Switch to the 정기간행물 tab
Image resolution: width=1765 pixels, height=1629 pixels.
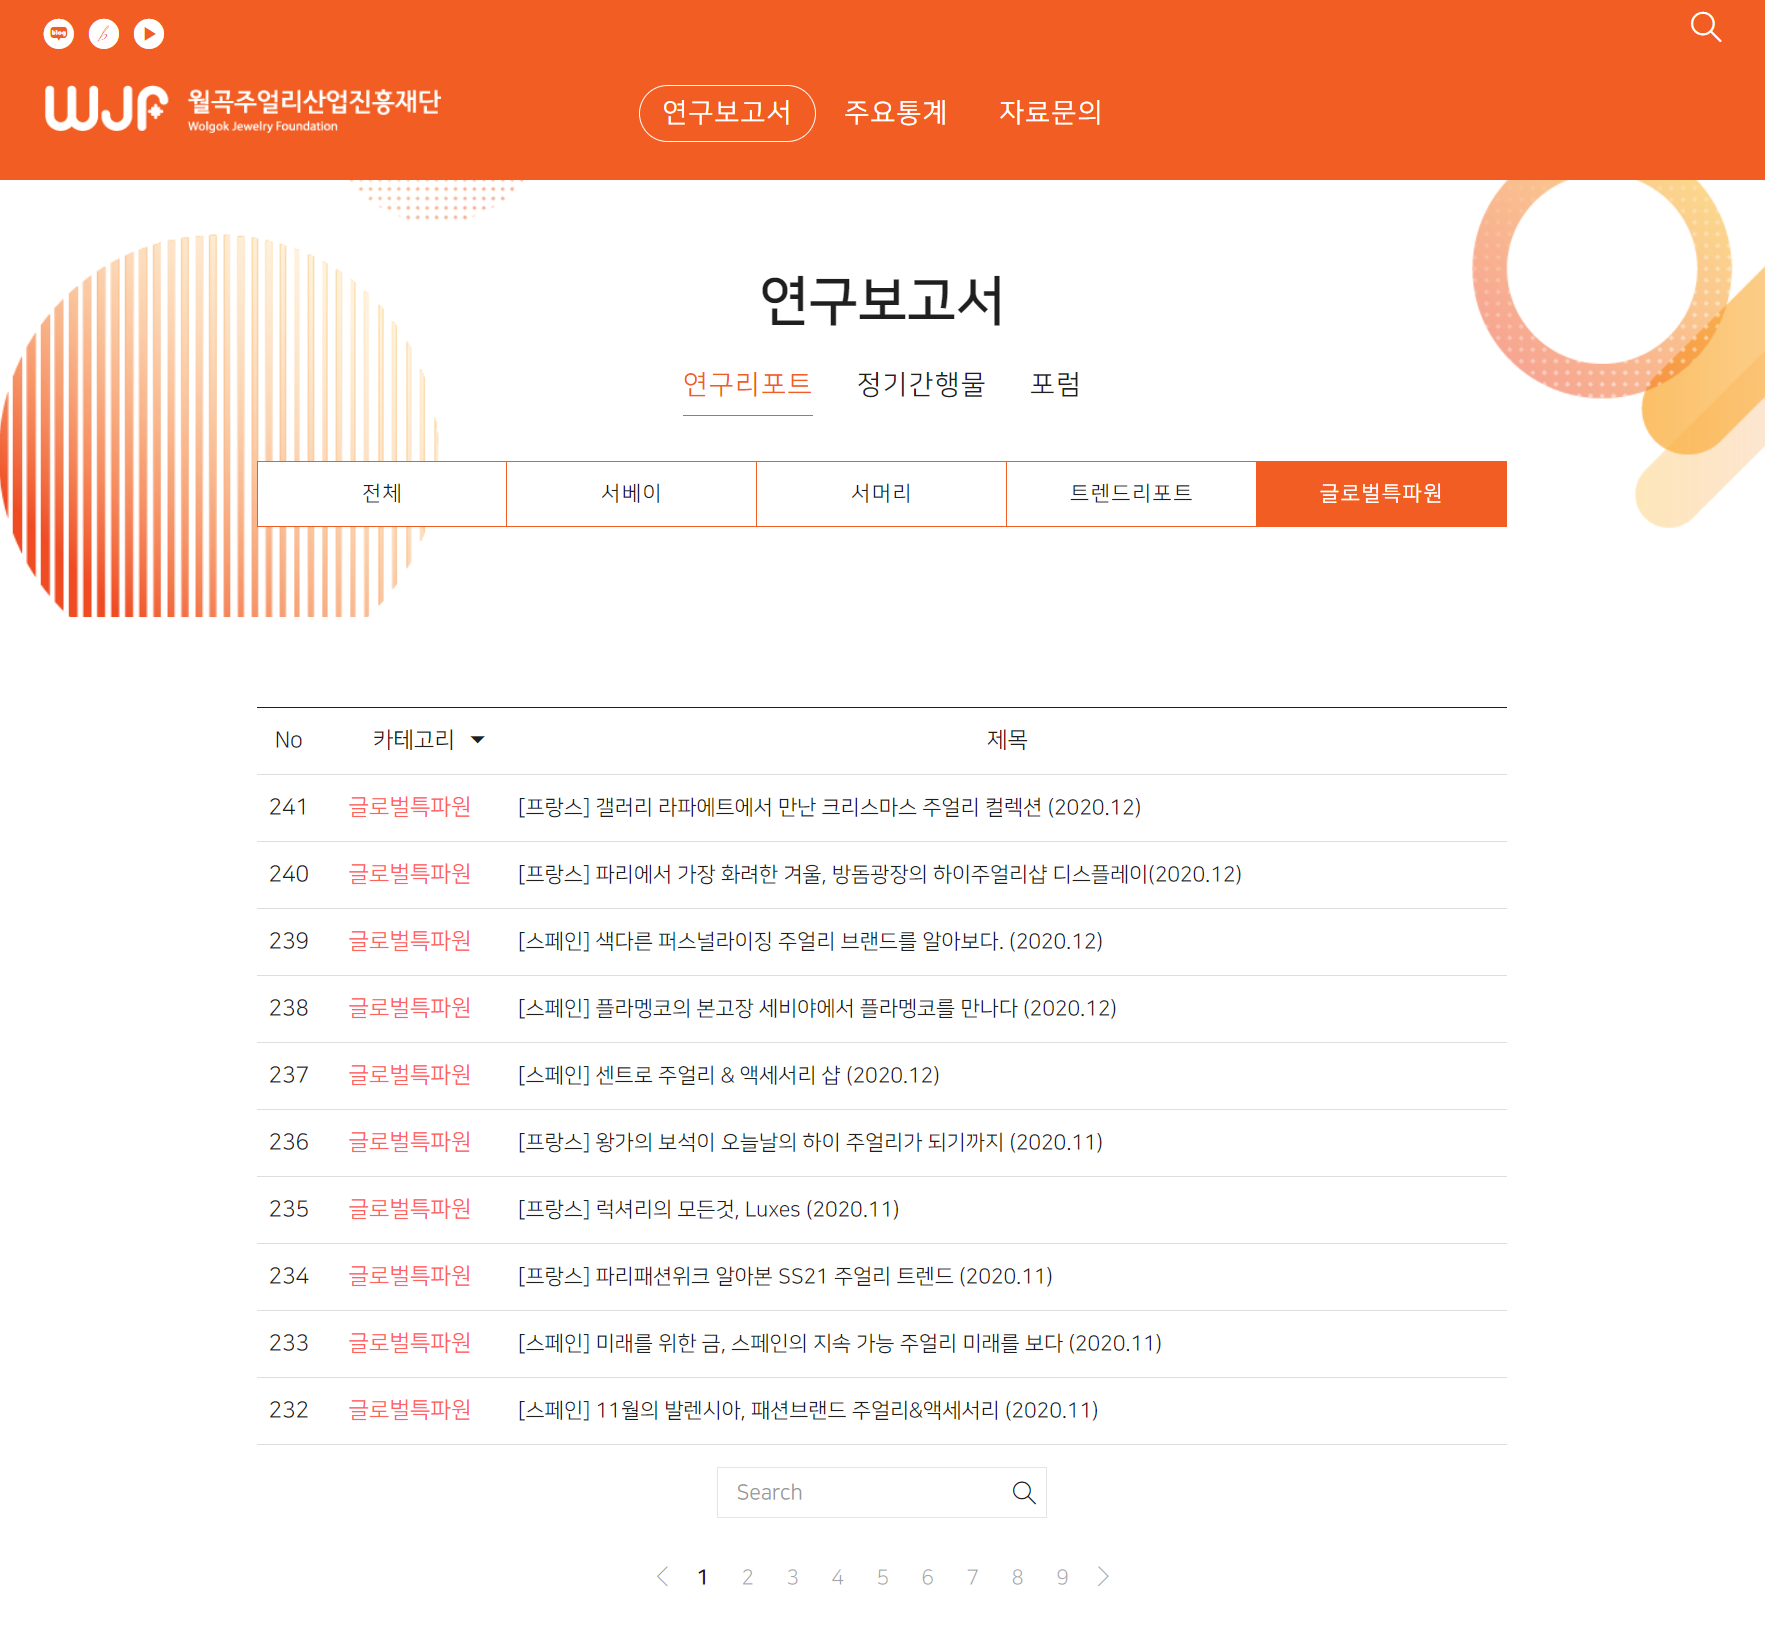(x=920, y=384)
